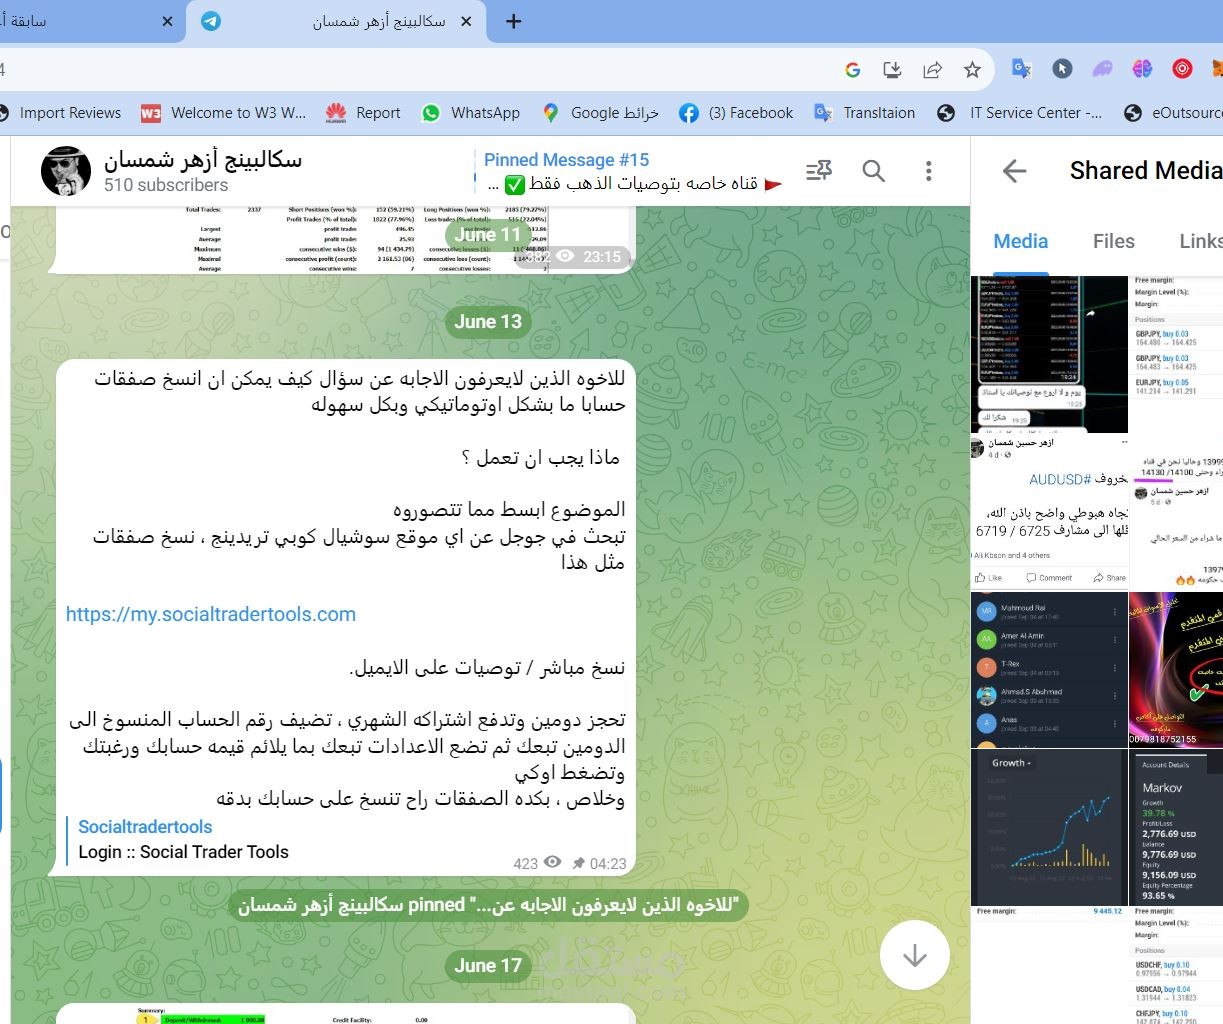Open the new browser tab
This screenshot has width=1223, height=1024.
(514, 21)
